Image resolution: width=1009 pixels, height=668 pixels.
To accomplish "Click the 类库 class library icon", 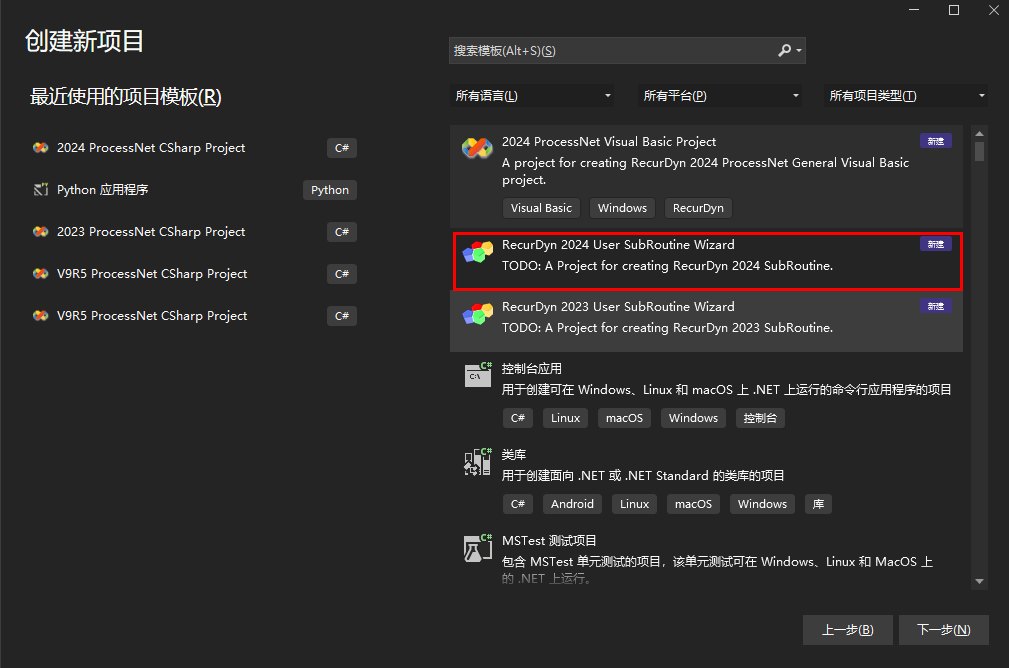I will (x=477, y=461).
